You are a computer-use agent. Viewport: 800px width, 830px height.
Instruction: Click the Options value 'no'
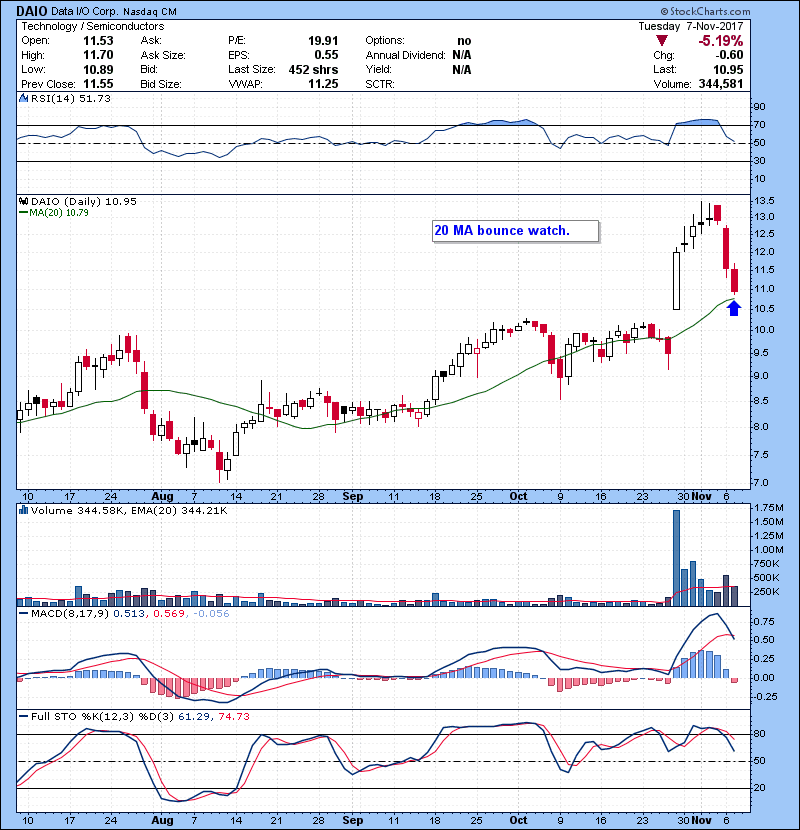click(x=464, y=41)
